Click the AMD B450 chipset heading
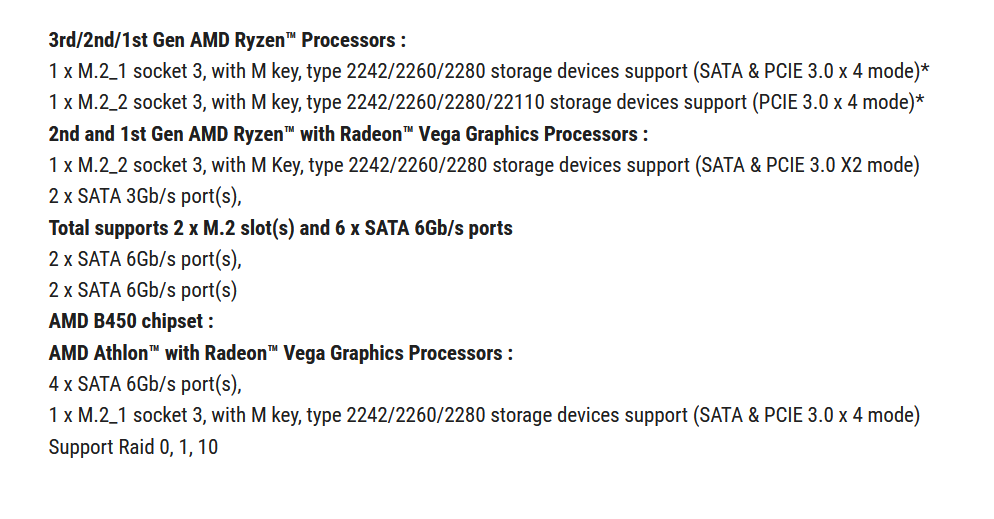The height and width of the screenshot is (519, 994). (x=131, y=321)
